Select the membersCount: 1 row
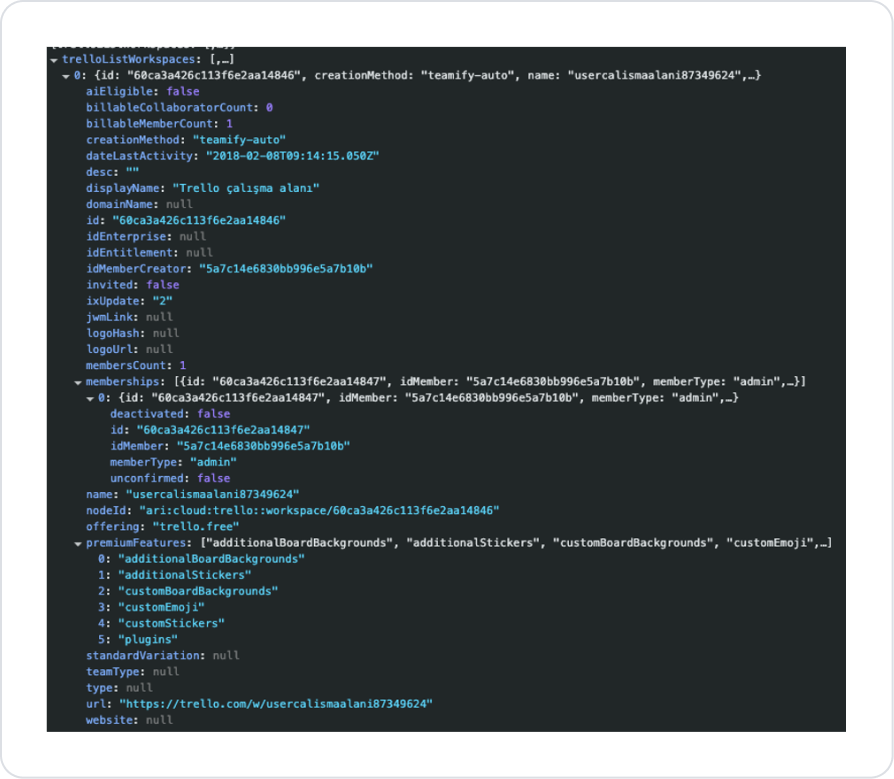 [x=136, y=366]
